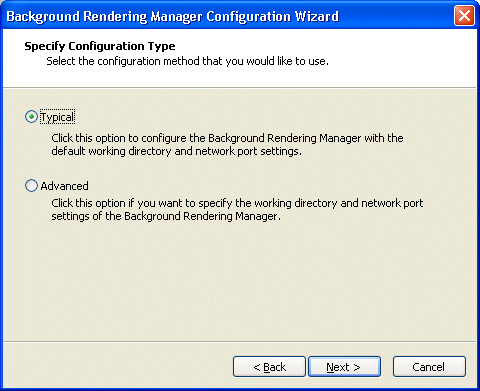Screen dimensions: 480x391
Task: Select the Typical radio button circle
Action: pos(31,117)
